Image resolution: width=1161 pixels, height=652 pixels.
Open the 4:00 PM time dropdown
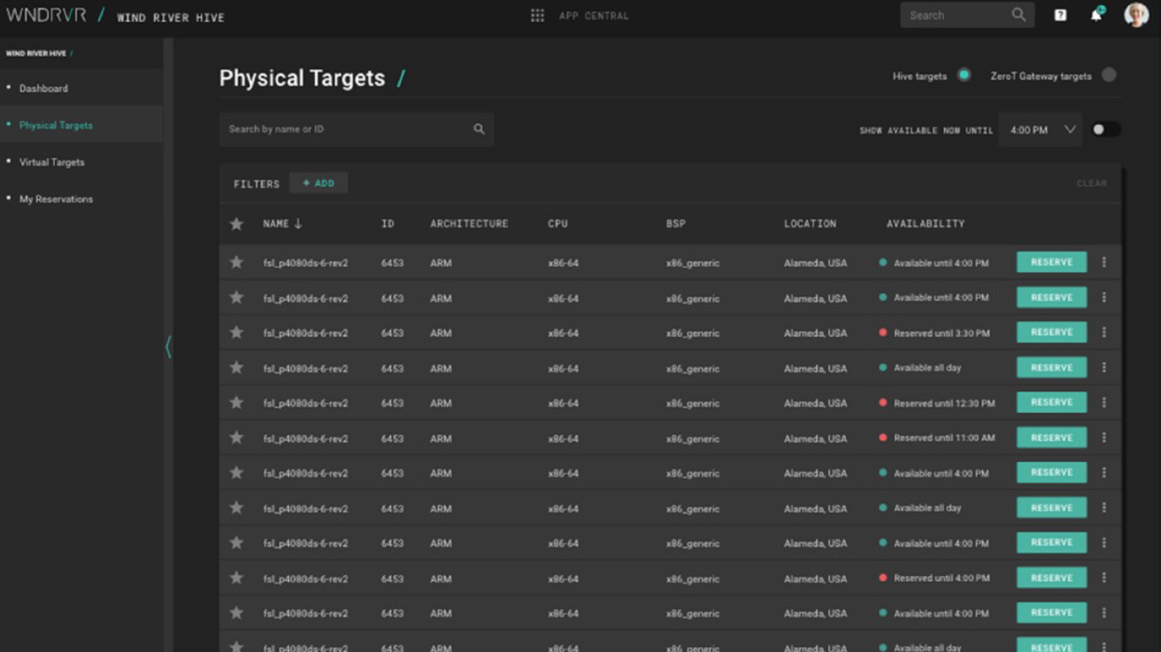[1040, 130]
